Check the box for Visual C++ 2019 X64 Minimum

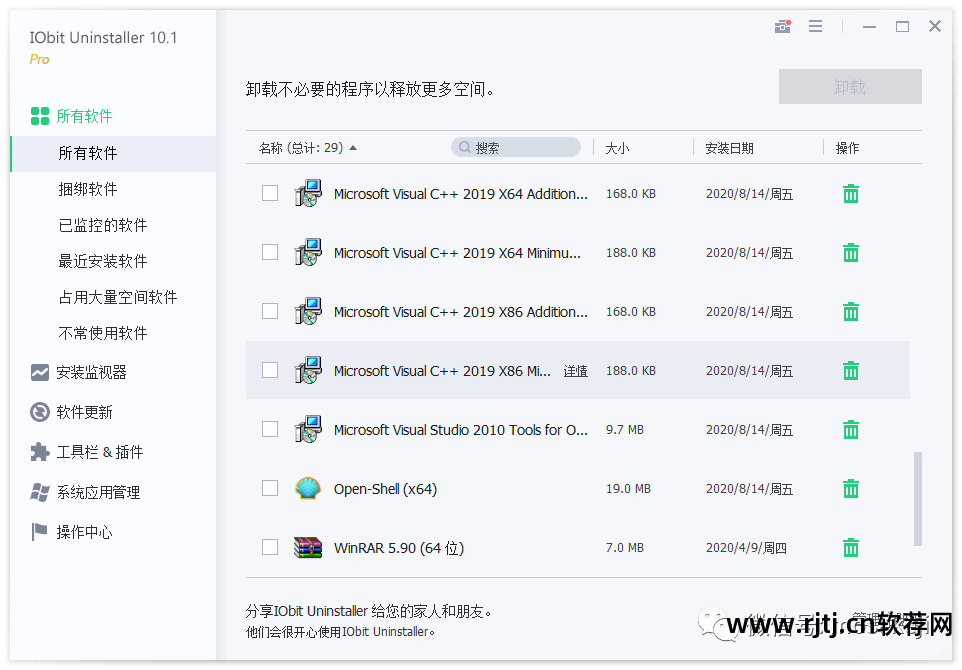click(270, 252)
